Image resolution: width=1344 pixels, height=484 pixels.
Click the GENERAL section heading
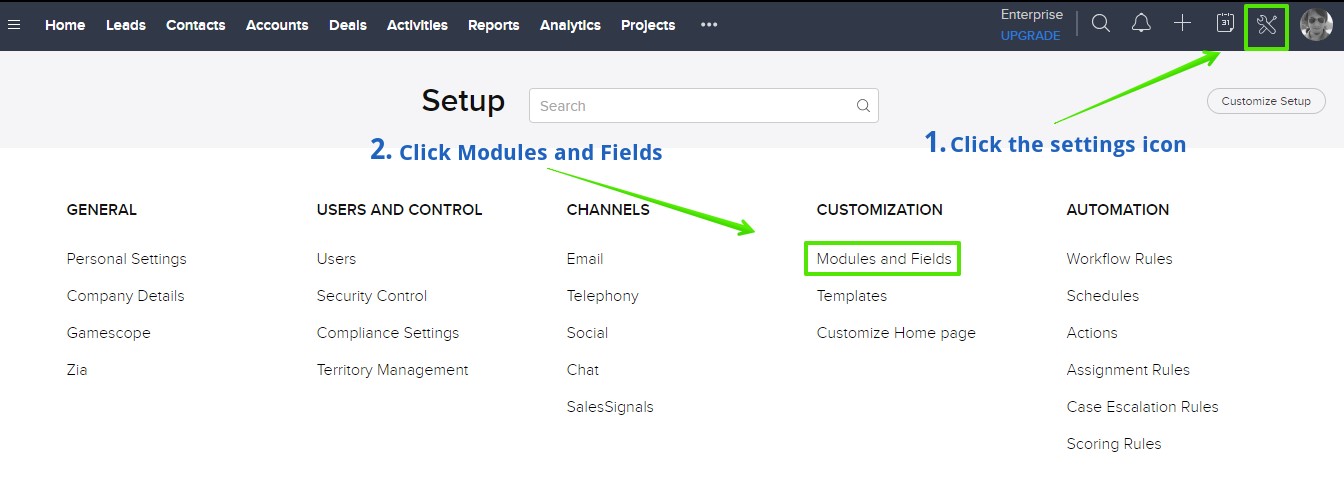click(x=102, y=210)
